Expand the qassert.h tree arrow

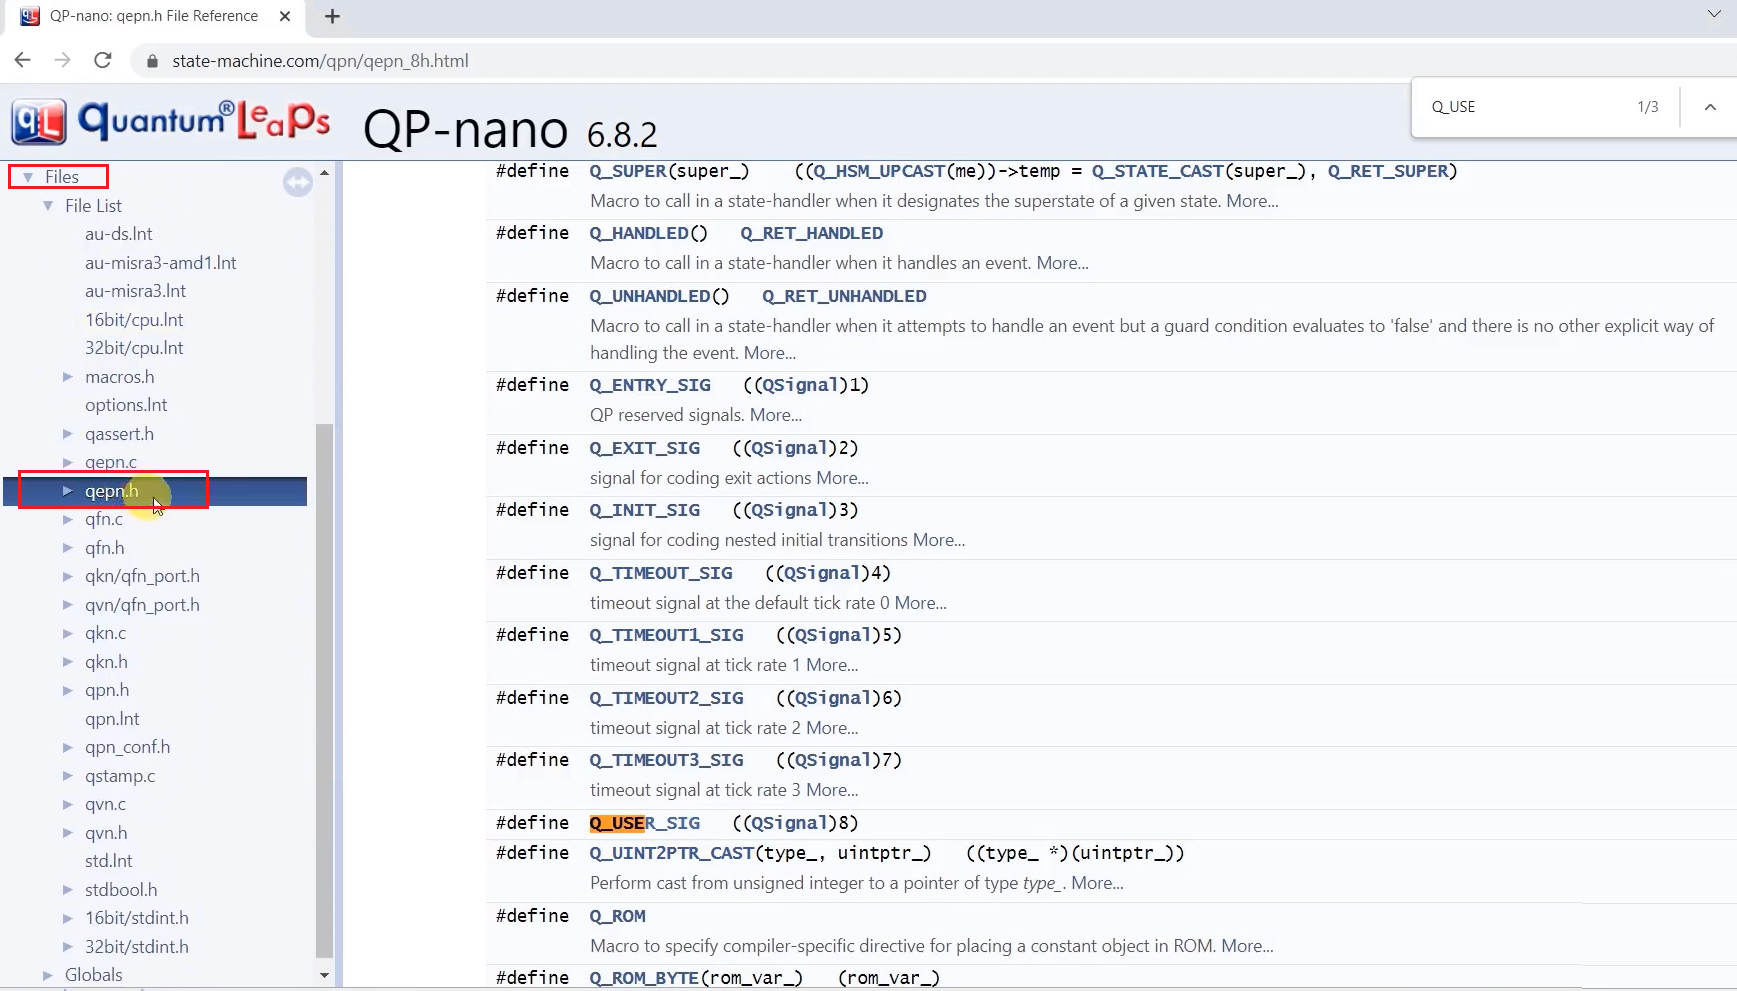point(68,434)
